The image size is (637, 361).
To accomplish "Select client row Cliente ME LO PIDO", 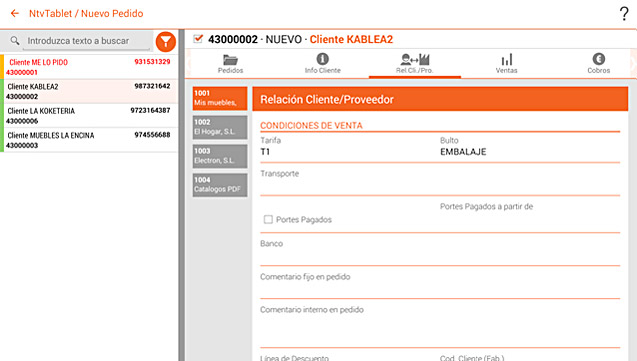I will [x=89, y=67].
